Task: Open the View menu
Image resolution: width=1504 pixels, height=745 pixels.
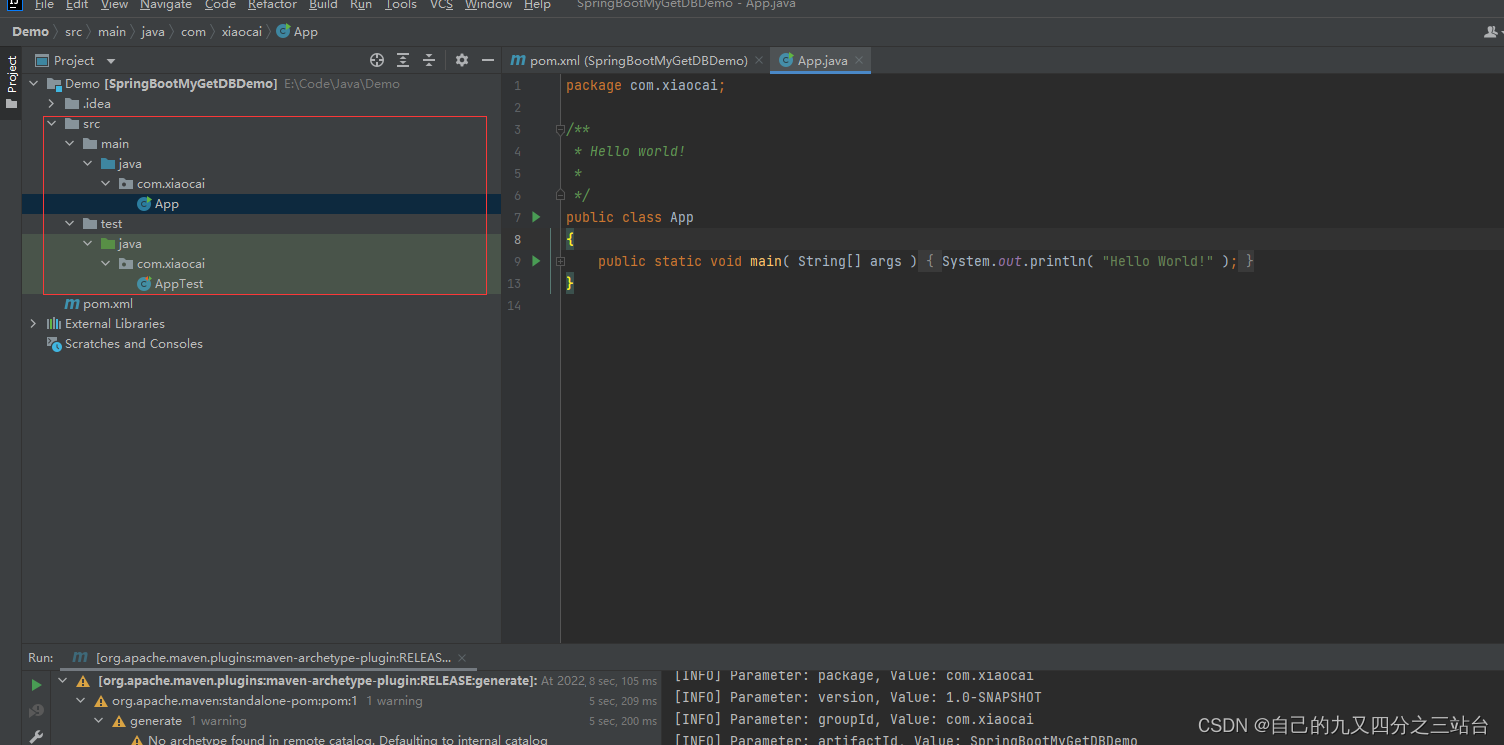Action: pyautogui.click(x=114, y=5)
